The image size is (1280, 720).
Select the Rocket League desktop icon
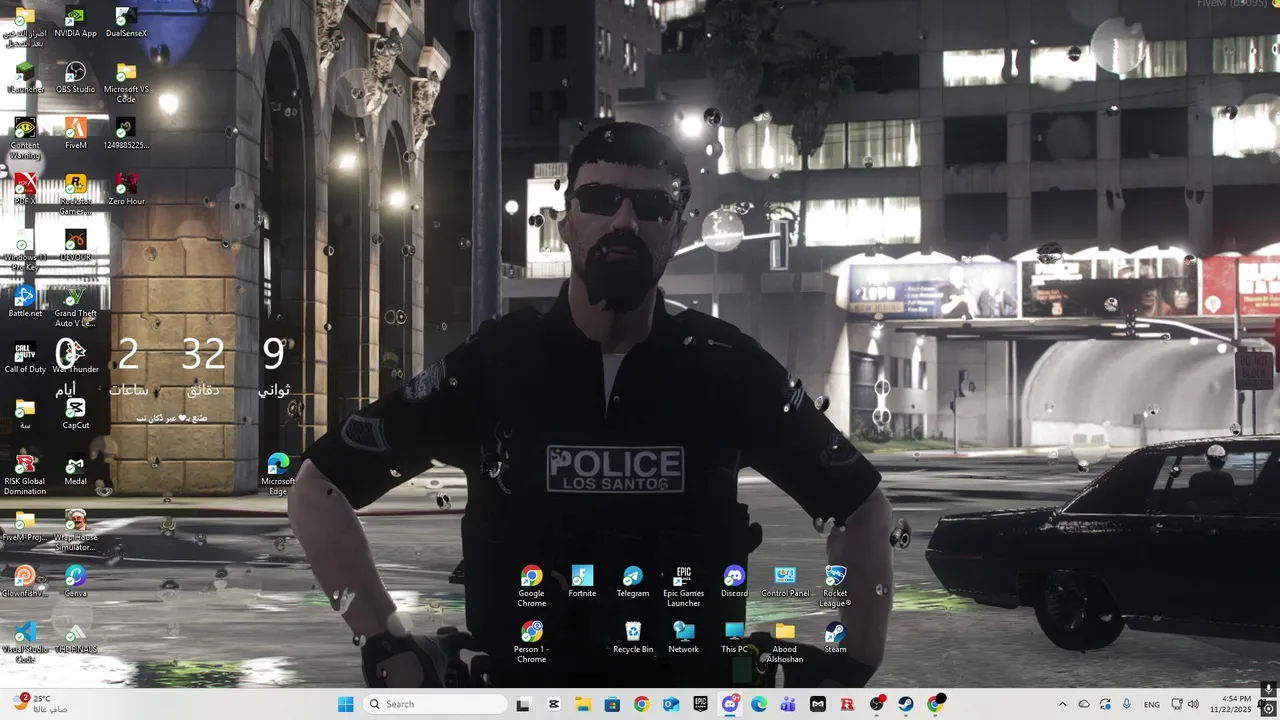tap(835, 588)
